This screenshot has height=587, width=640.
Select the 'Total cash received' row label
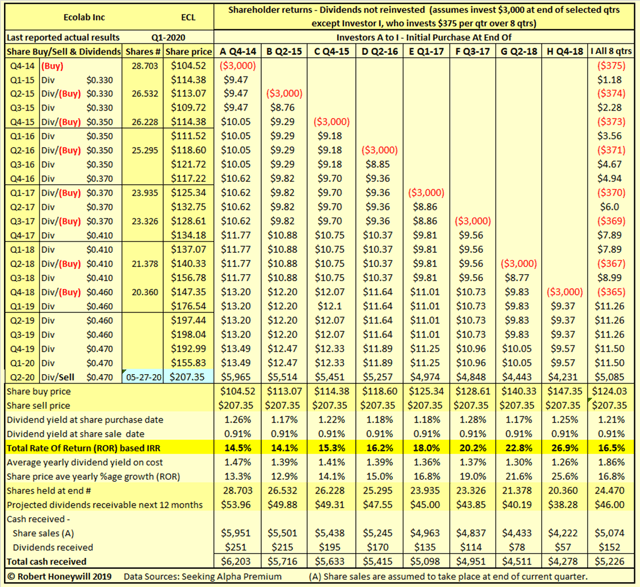coord(47,562)
